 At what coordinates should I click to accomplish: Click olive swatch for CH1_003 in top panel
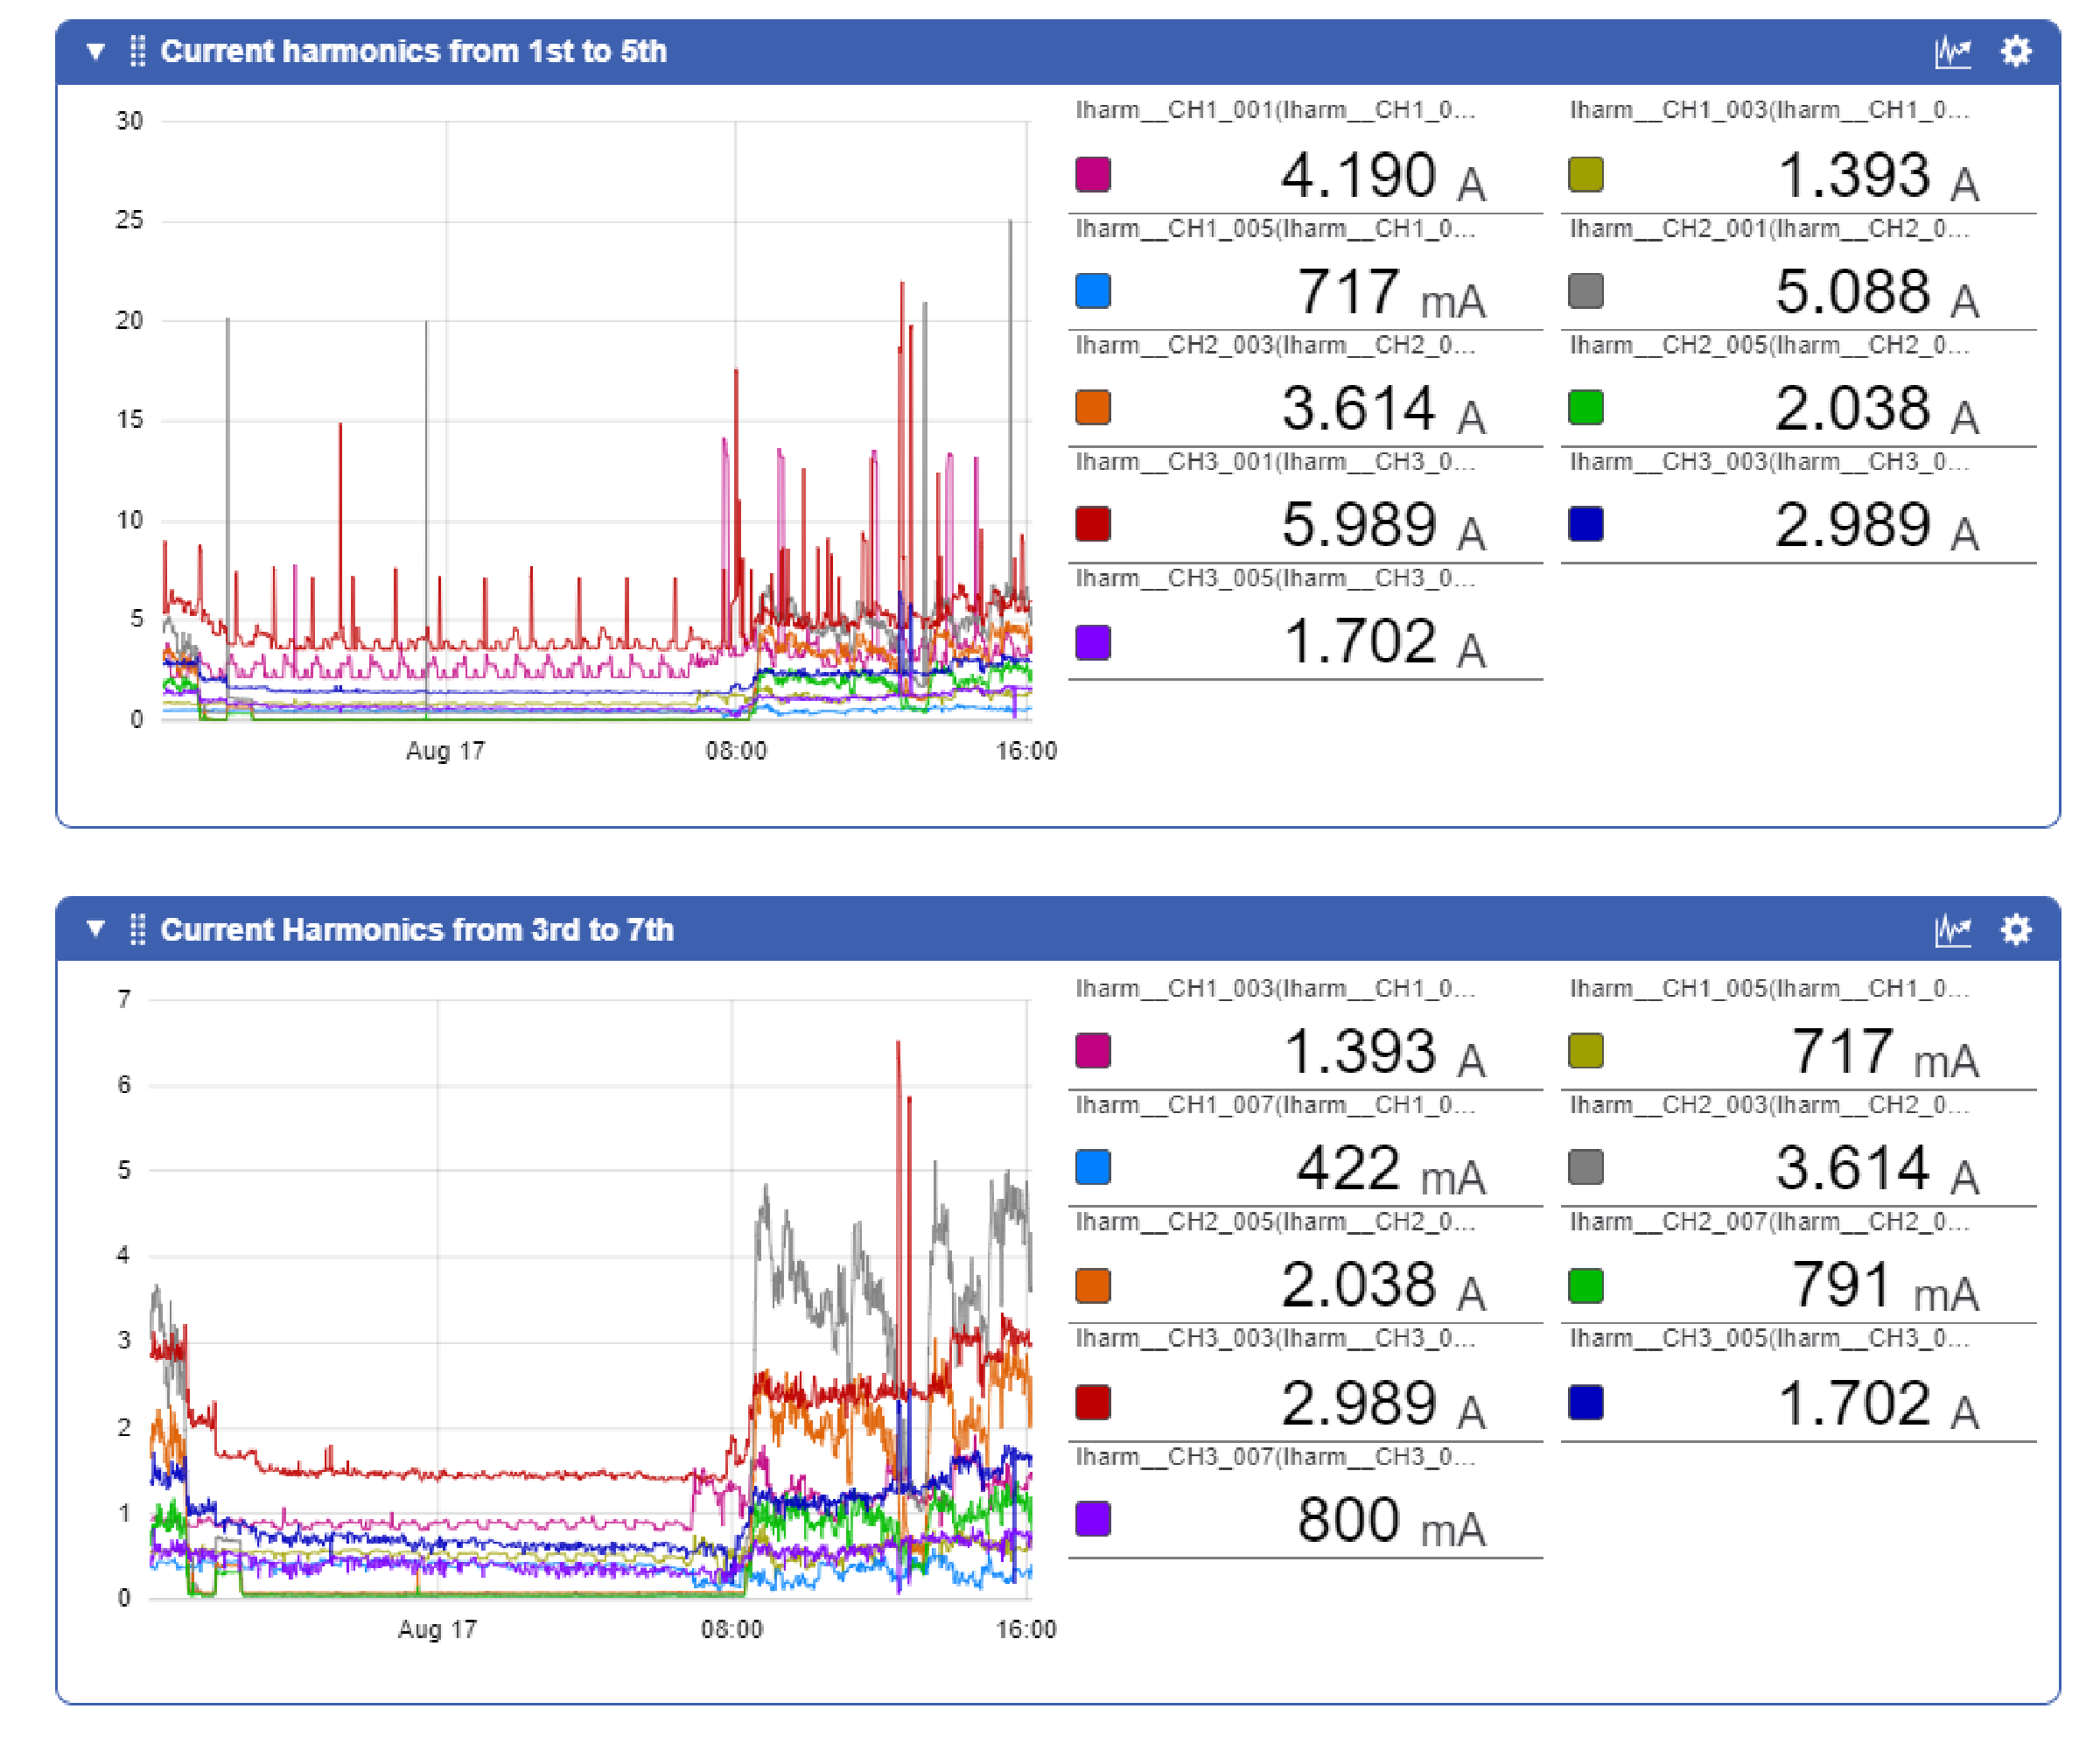[1586, 174]
